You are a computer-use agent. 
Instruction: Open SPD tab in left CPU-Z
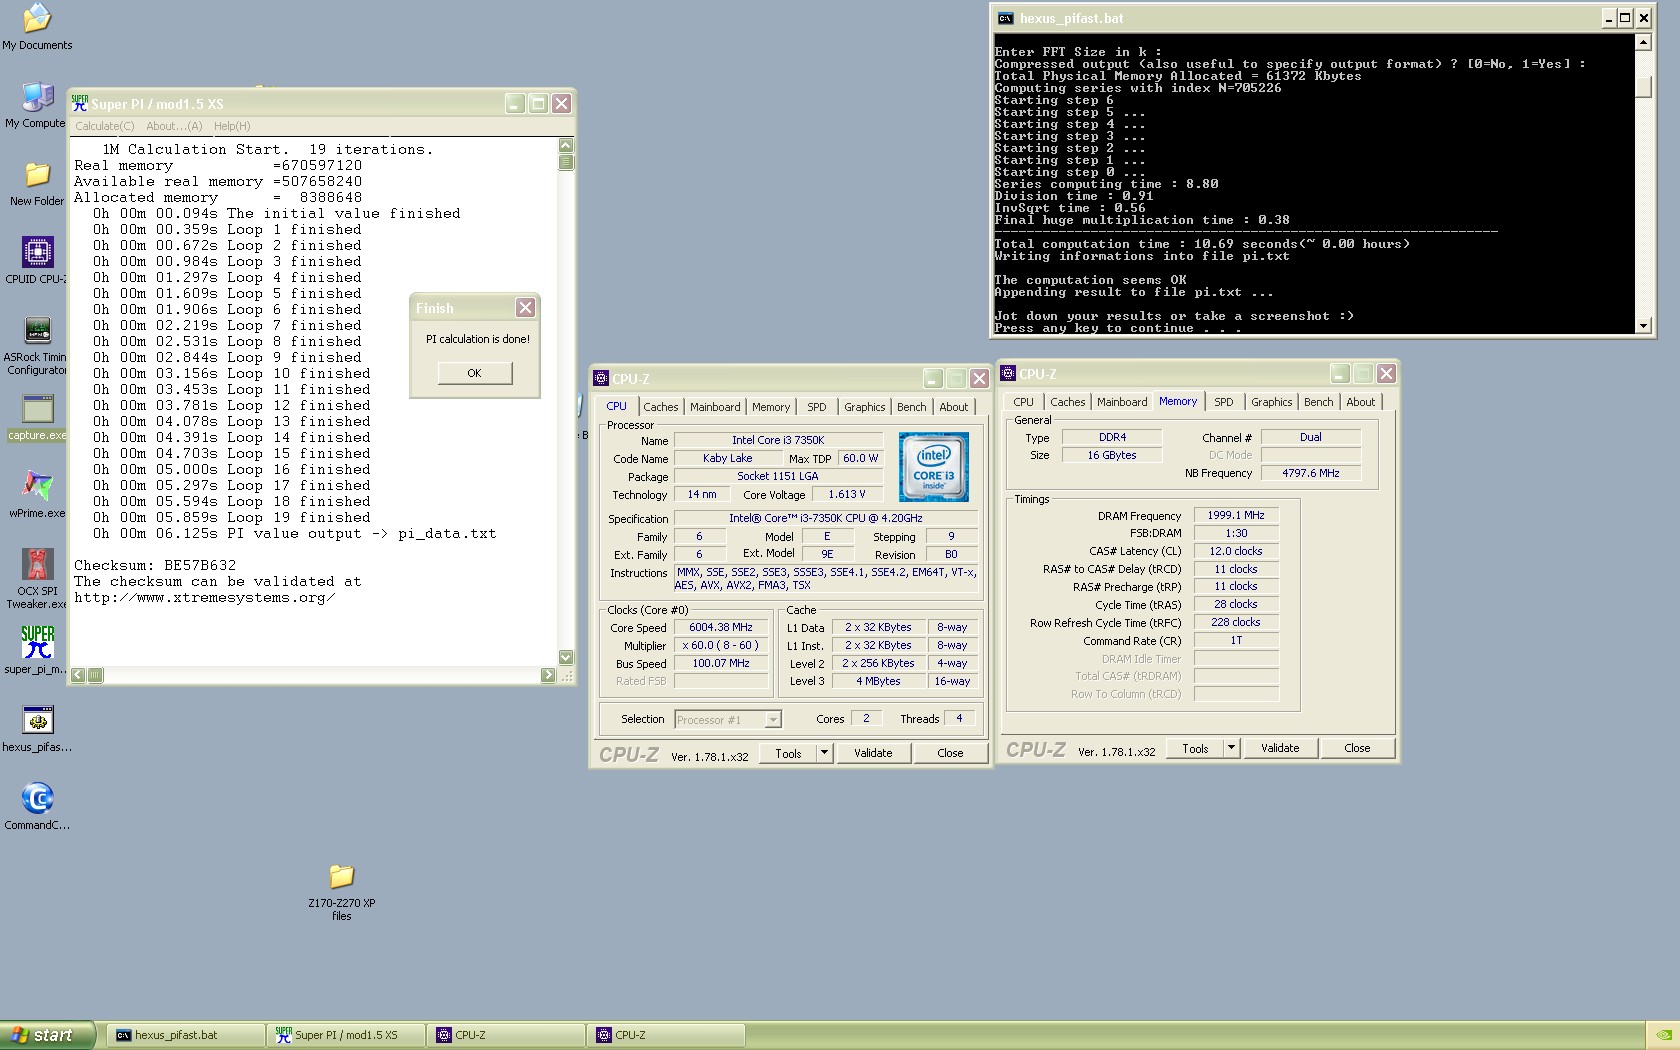click(x=817, y=407)
